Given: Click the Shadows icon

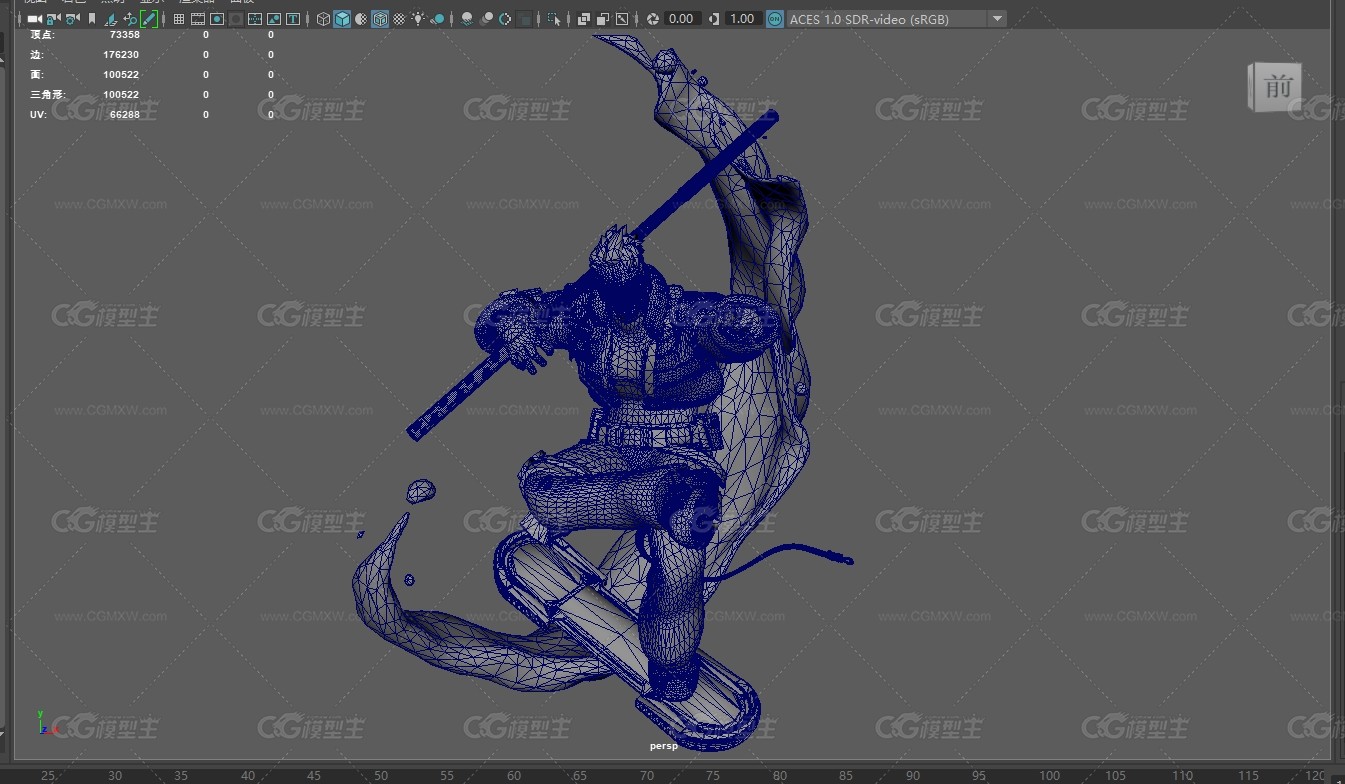Looking at the screenshot, I should pos(438,19).
